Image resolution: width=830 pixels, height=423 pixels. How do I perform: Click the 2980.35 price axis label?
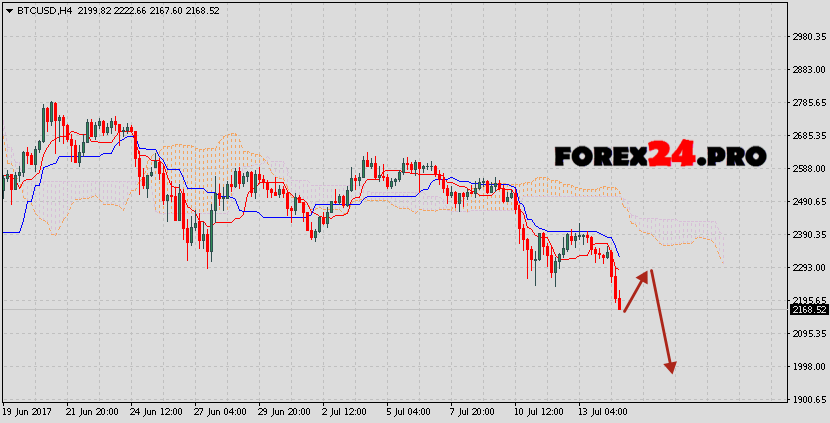(808, 37)
